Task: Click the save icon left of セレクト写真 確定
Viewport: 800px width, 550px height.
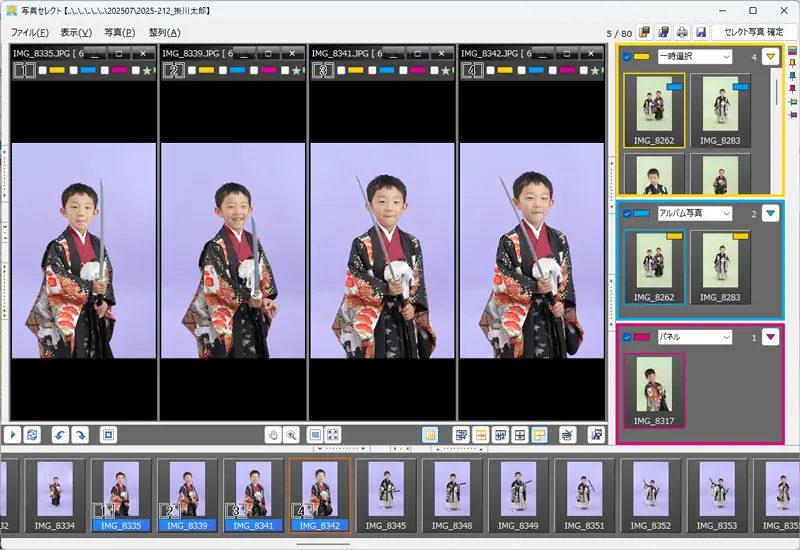Action: tap(701, 32)
